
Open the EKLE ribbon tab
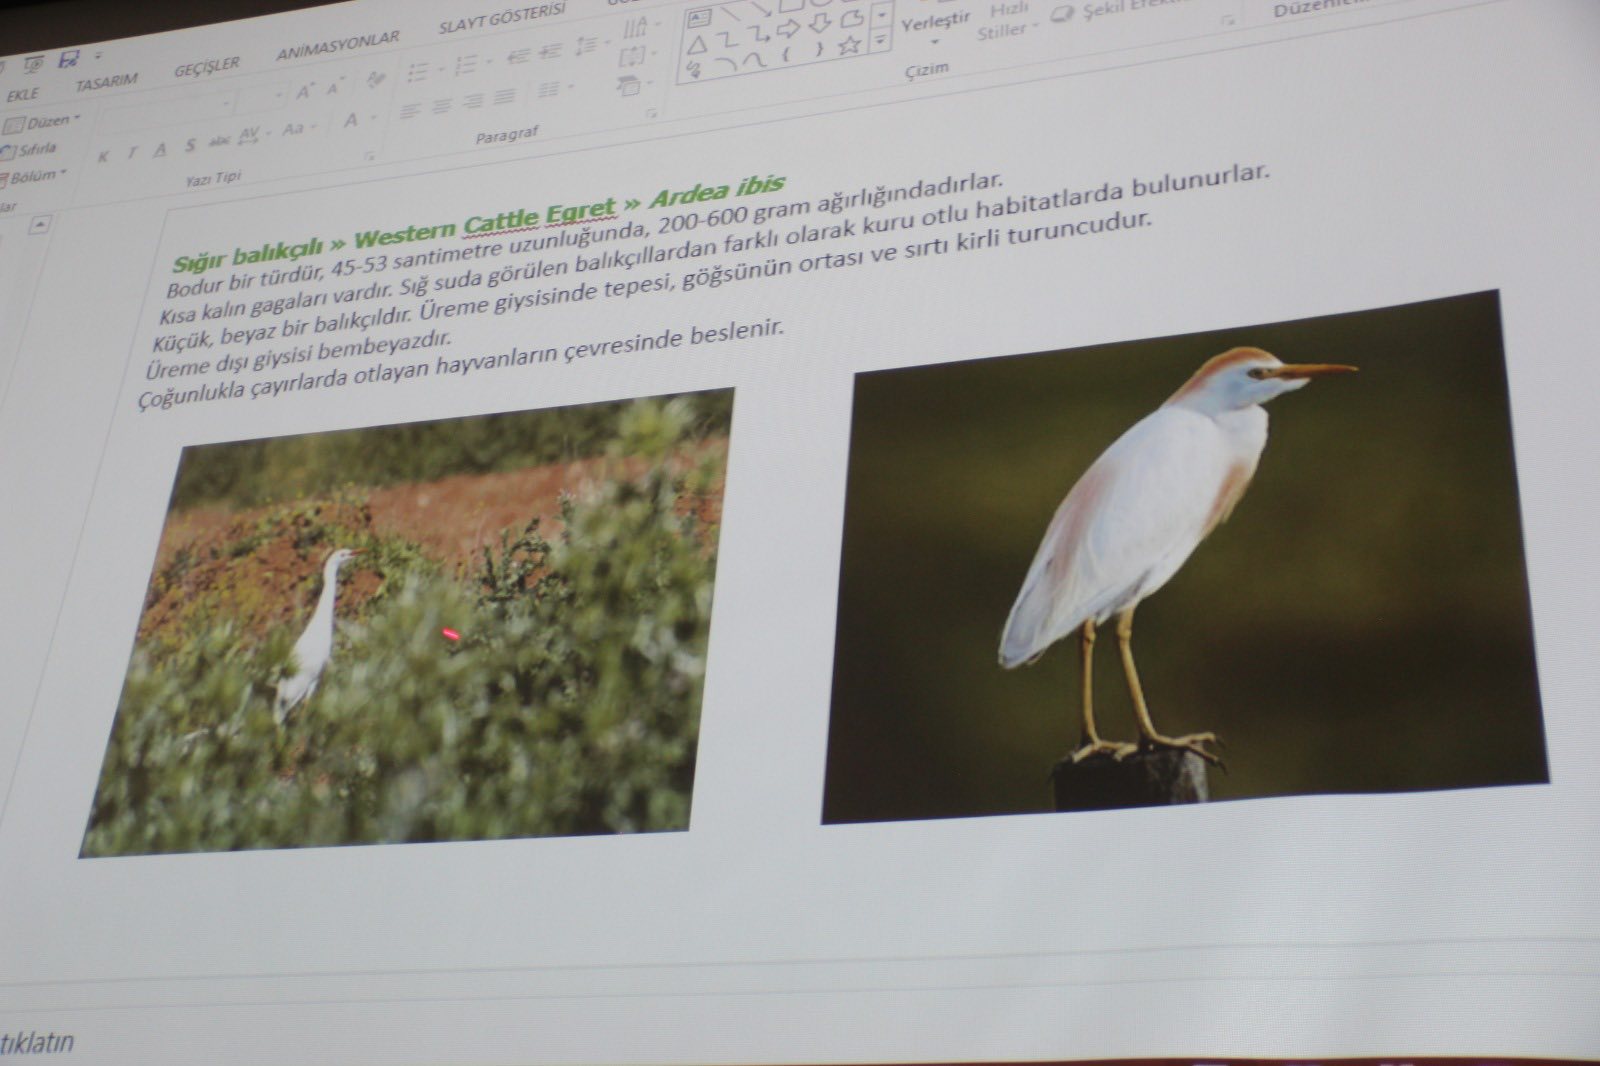pos(24,95)
